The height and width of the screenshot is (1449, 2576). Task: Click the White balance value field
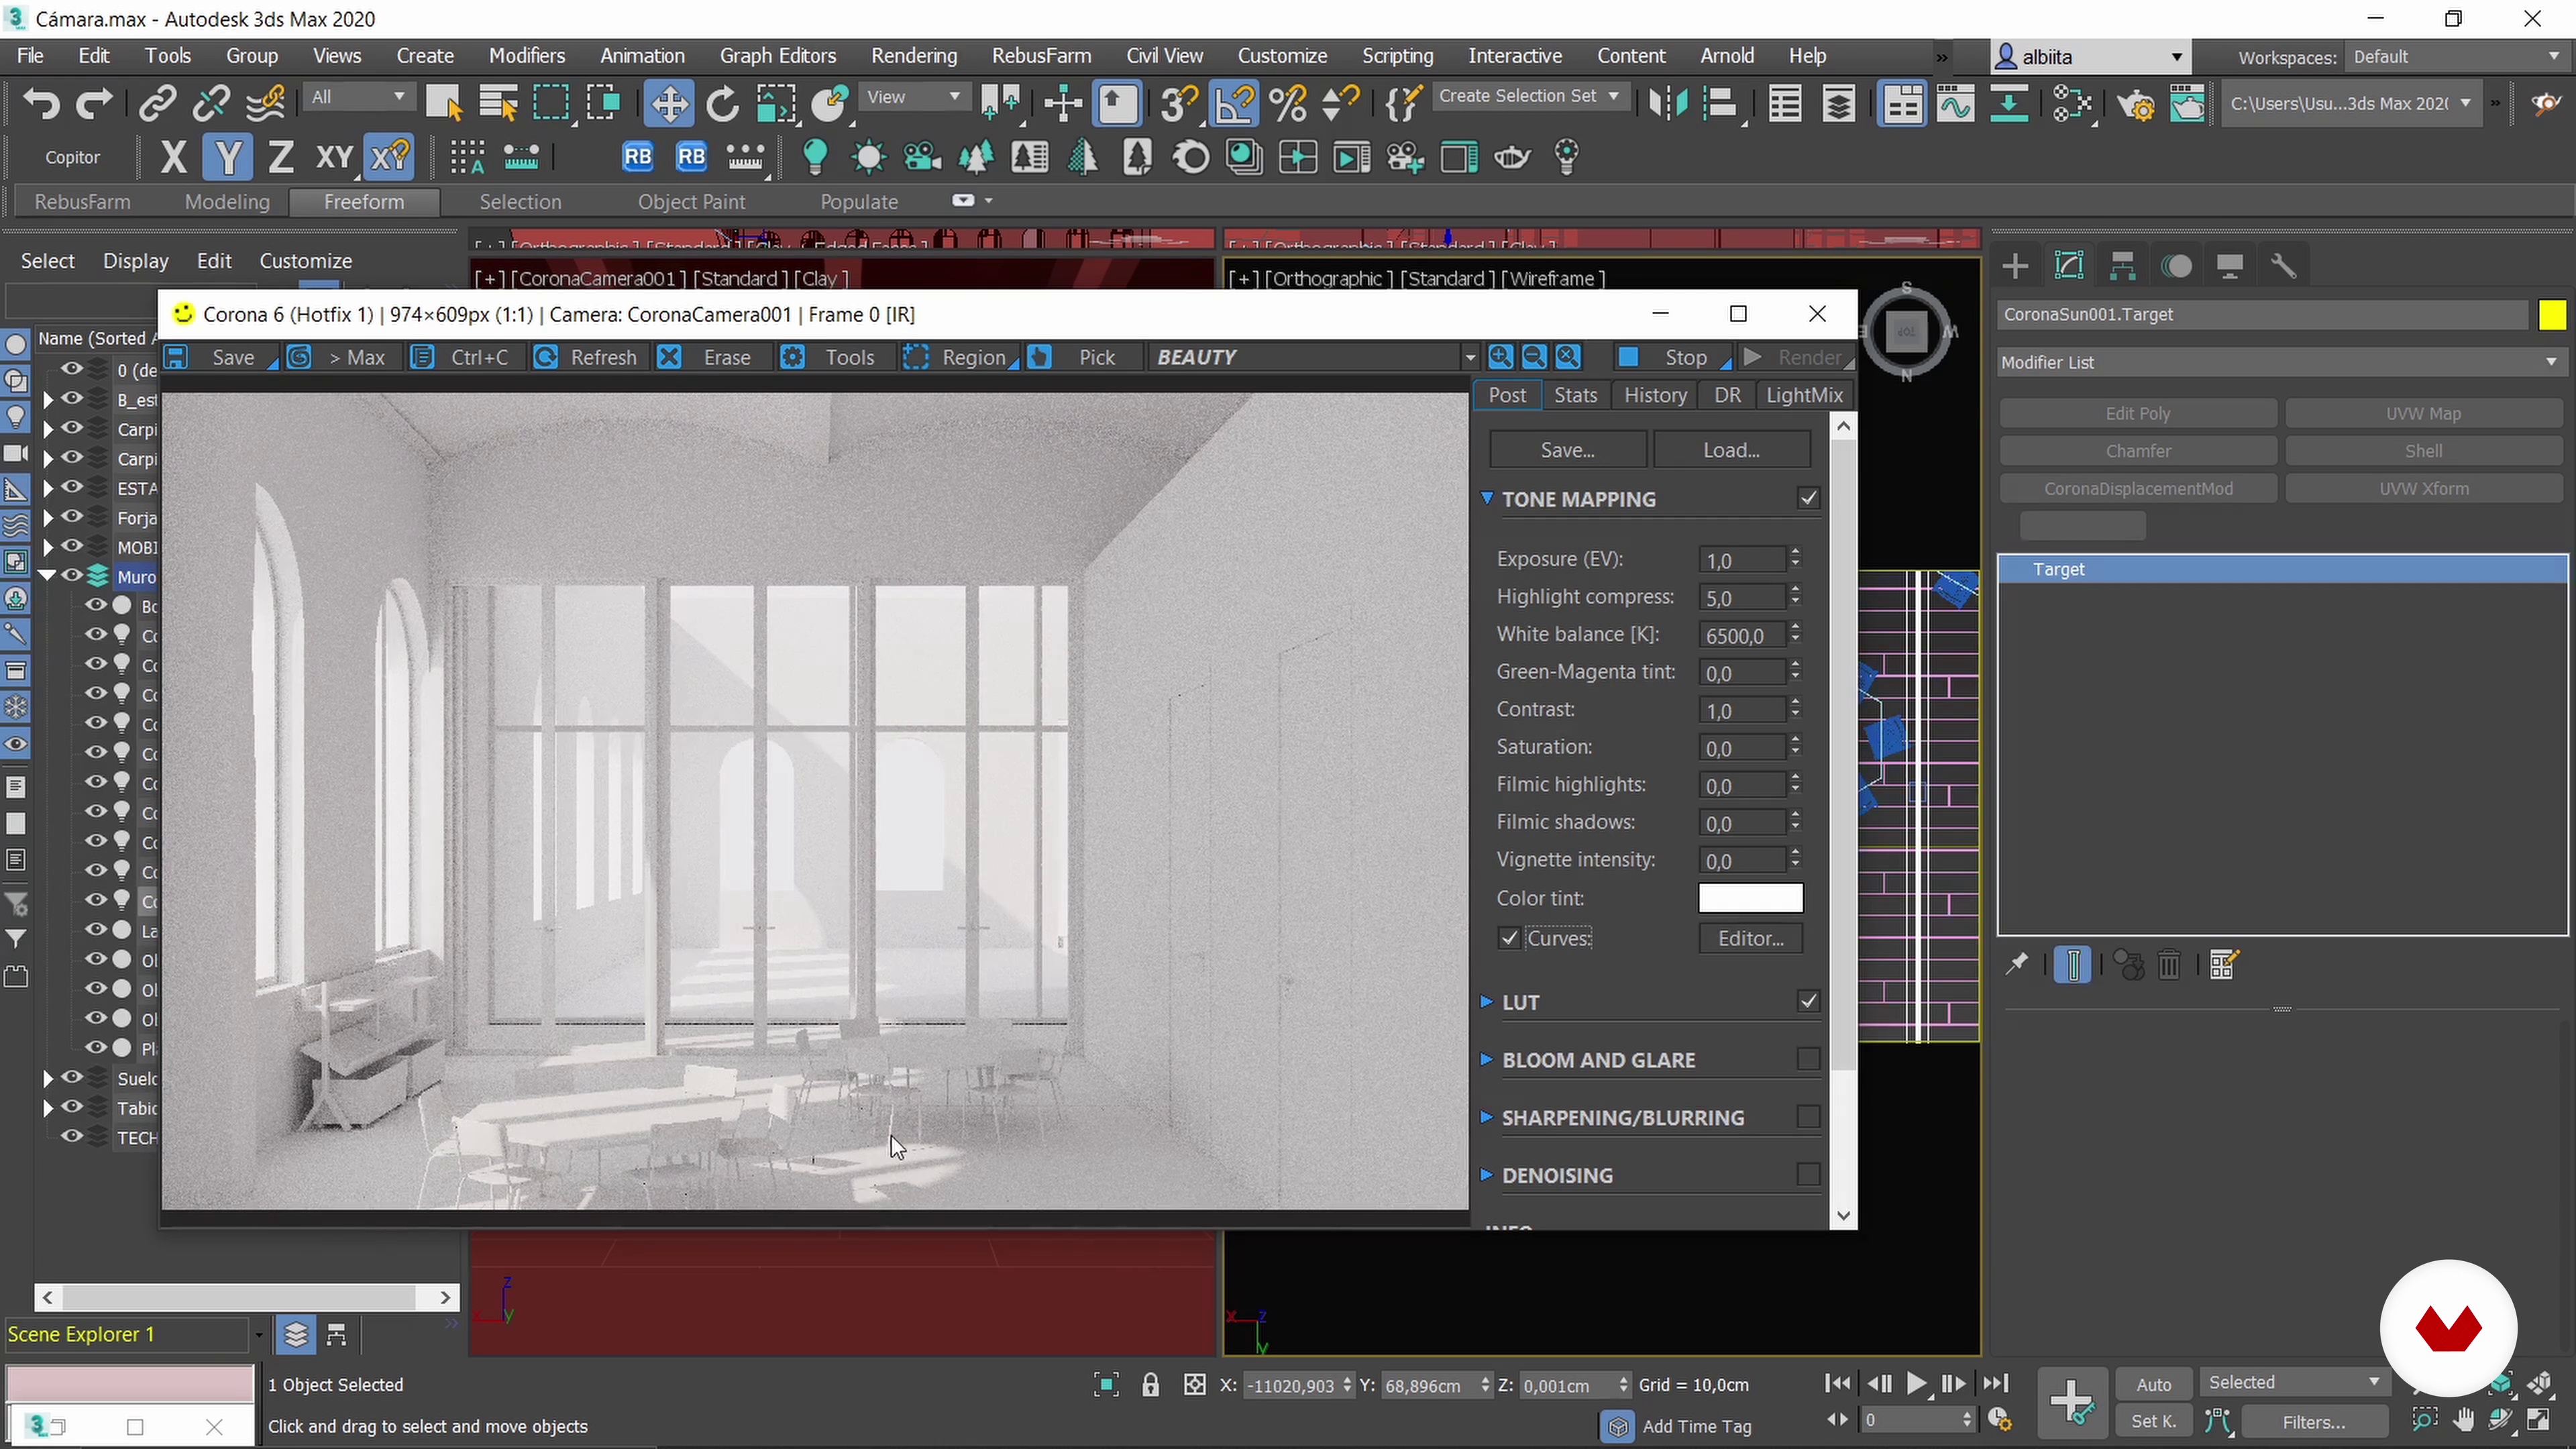tap(1741, 635)
